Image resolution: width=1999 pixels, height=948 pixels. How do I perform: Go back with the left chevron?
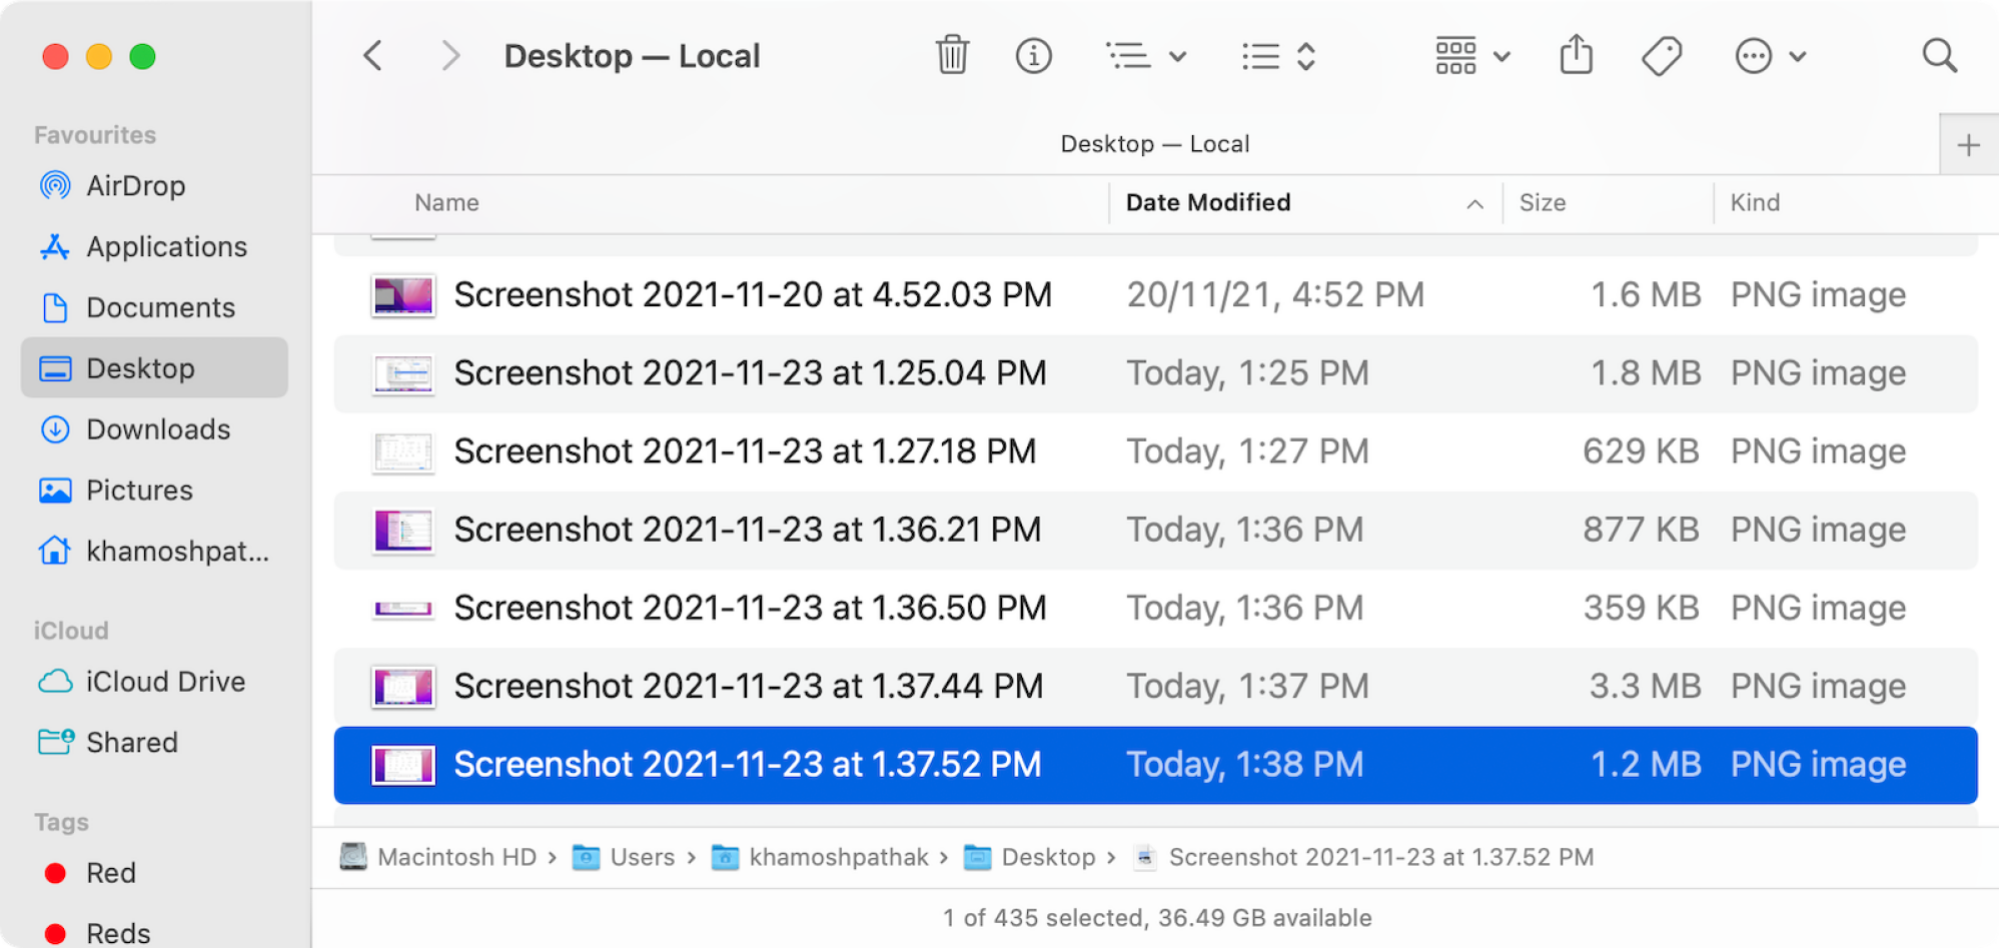click(373, 56)
